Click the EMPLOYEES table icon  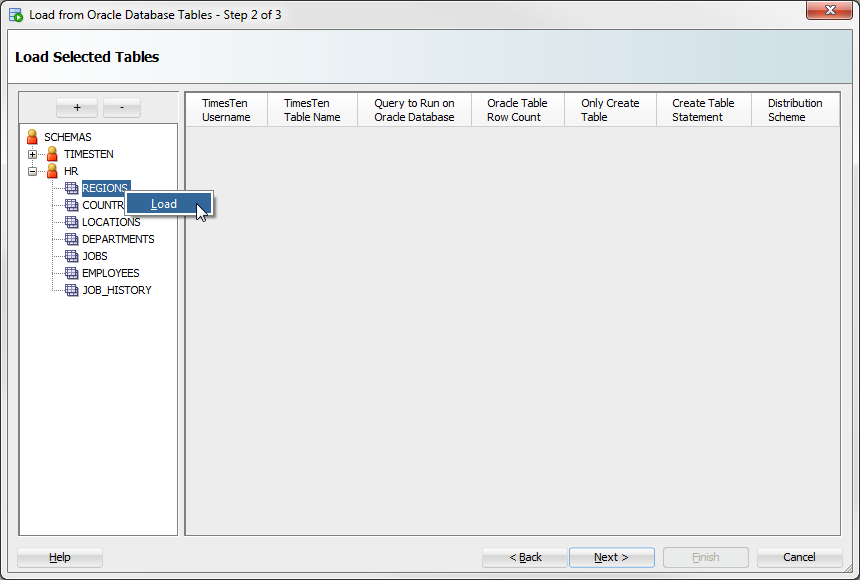[72, 273]
